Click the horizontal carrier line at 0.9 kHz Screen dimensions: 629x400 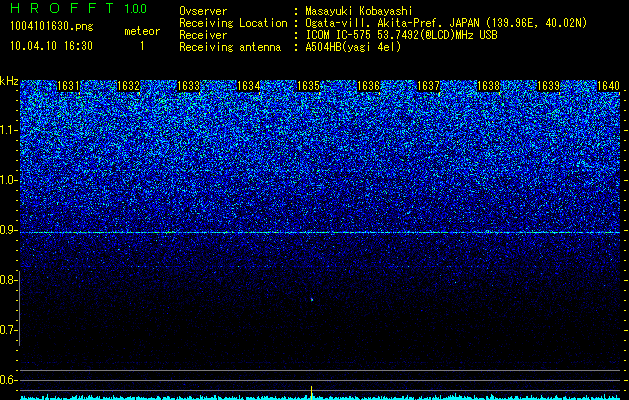pos(320,233)
